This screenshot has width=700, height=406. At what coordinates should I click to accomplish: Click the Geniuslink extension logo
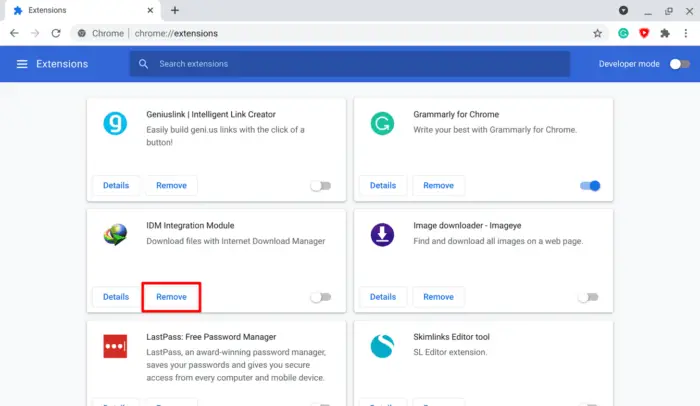[x=115, y=123]
